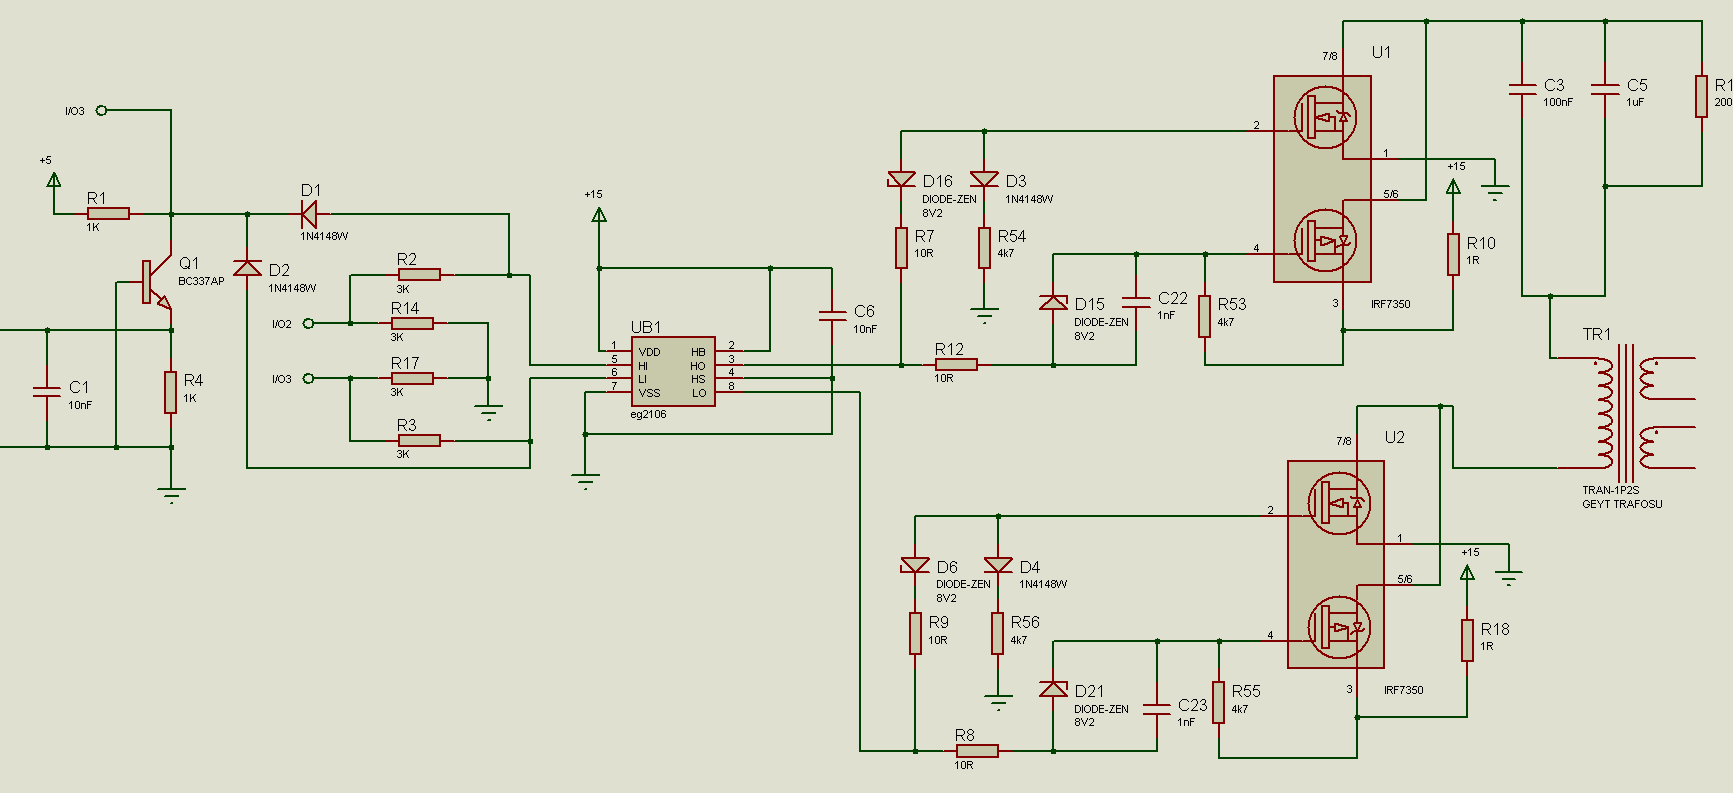Select resistor R14 3K
The width and height of the screenshot is (1733, 793).
coord(412,323)
